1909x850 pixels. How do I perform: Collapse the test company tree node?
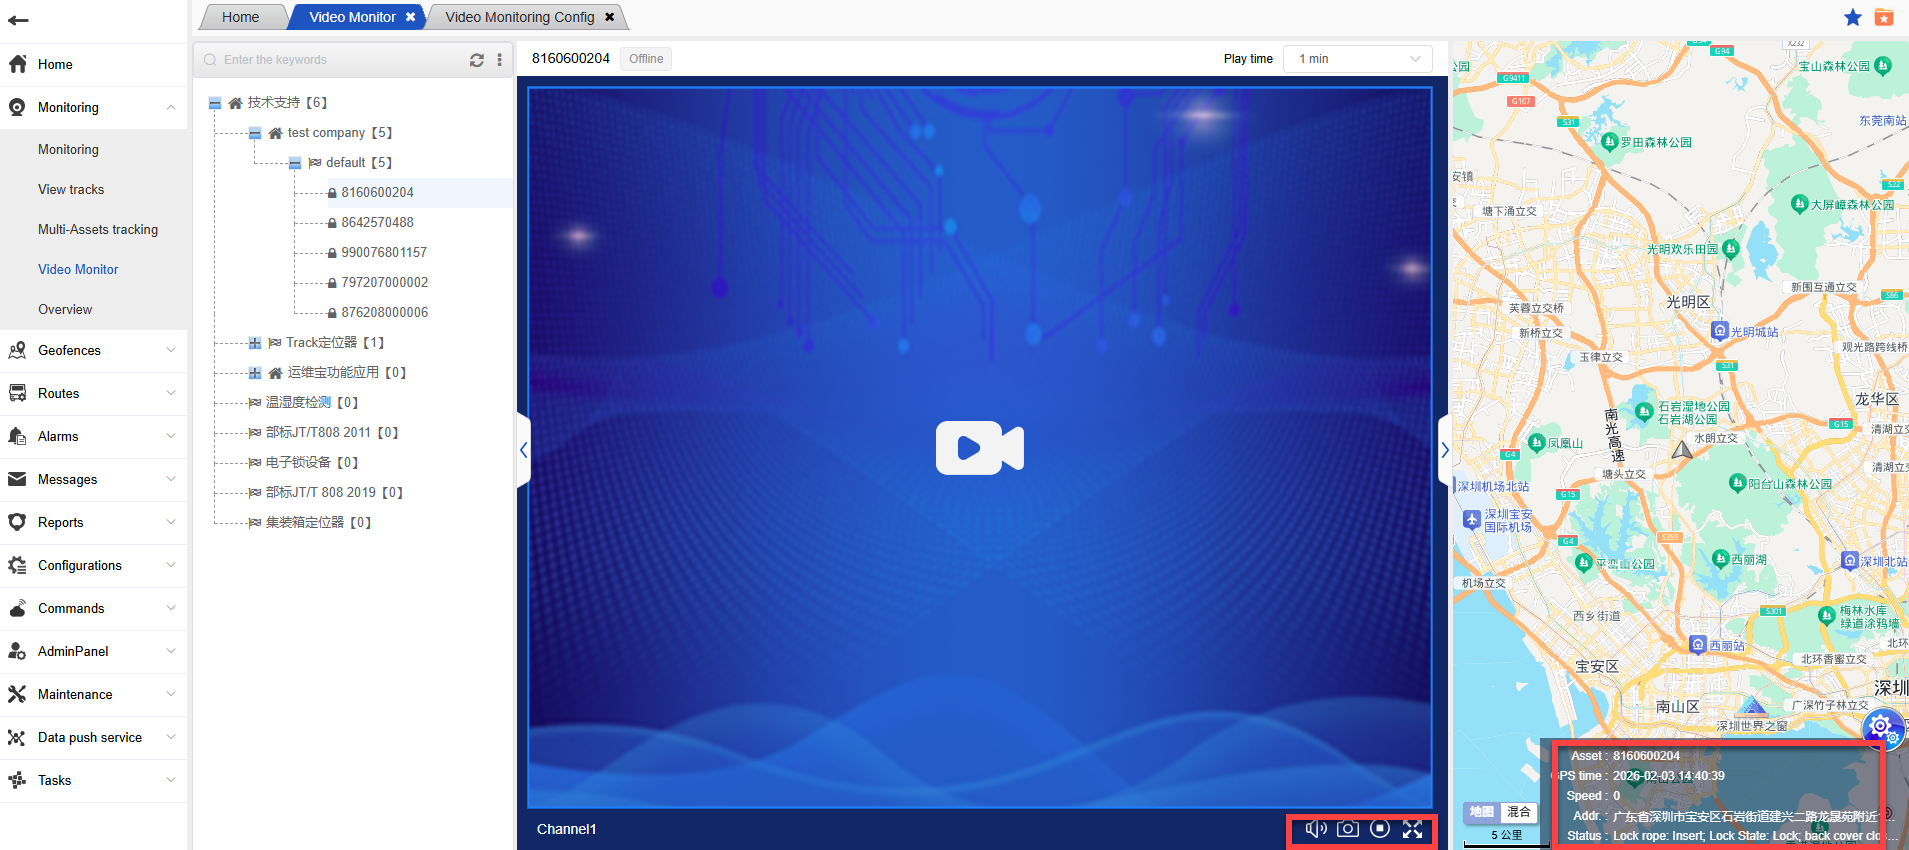coord(255,133)
